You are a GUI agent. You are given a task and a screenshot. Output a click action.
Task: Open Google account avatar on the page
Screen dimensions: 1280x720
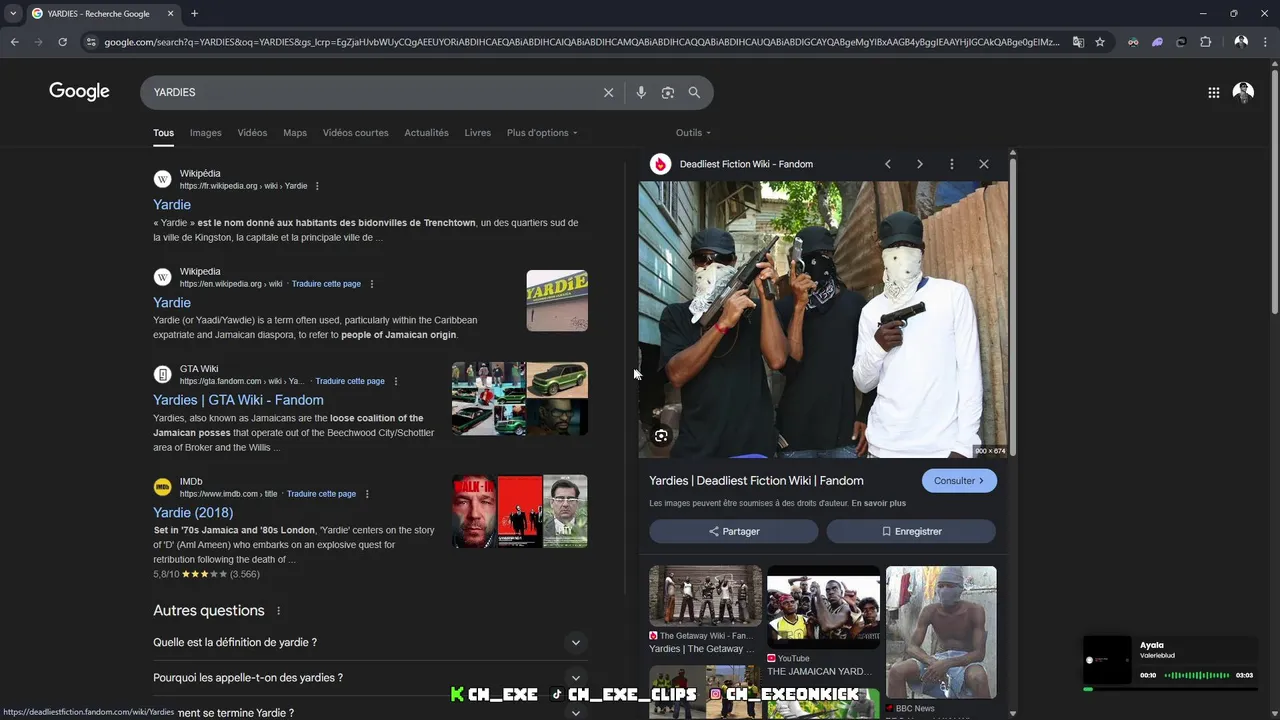[x=1243, y=92]
